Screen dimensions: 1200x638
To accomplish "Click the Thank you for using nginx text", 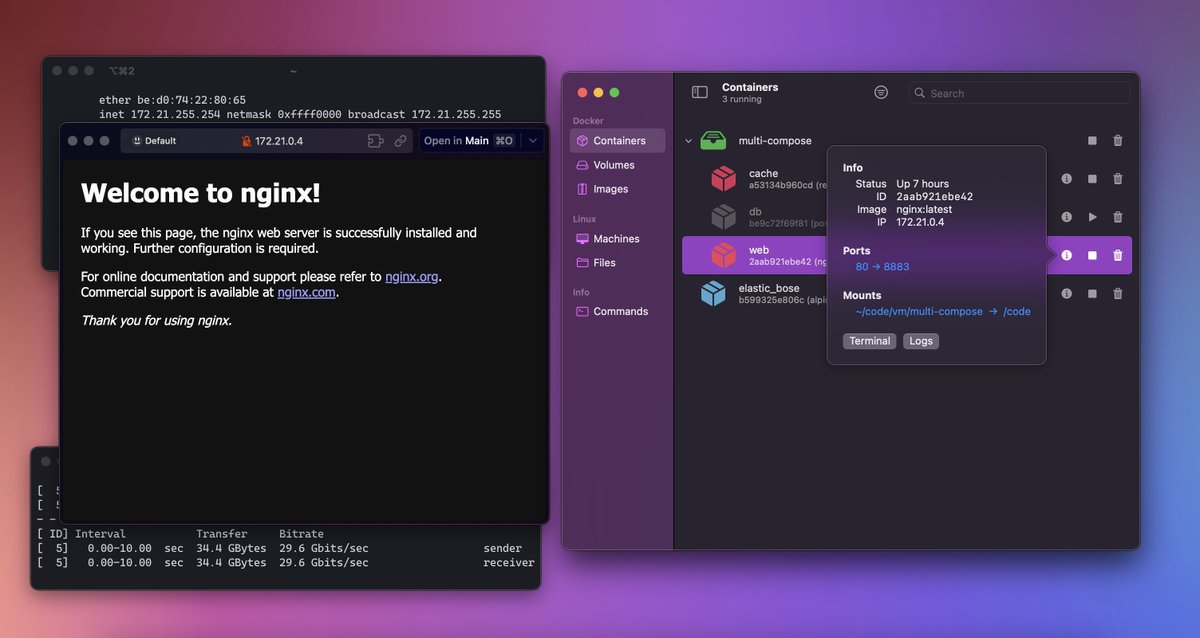I will [x=156, y=321].
